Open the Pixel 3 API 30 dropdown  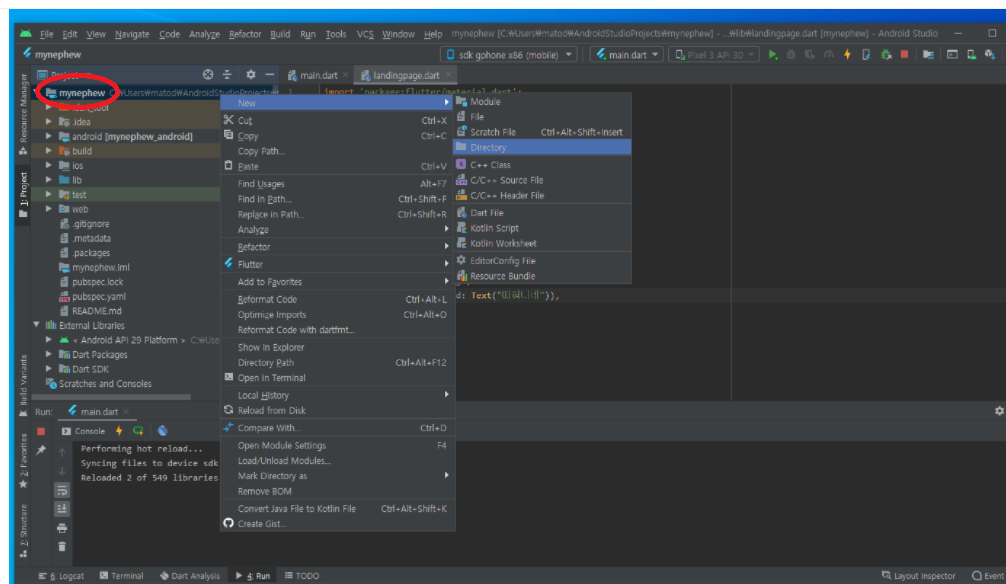tap(713, 55)
